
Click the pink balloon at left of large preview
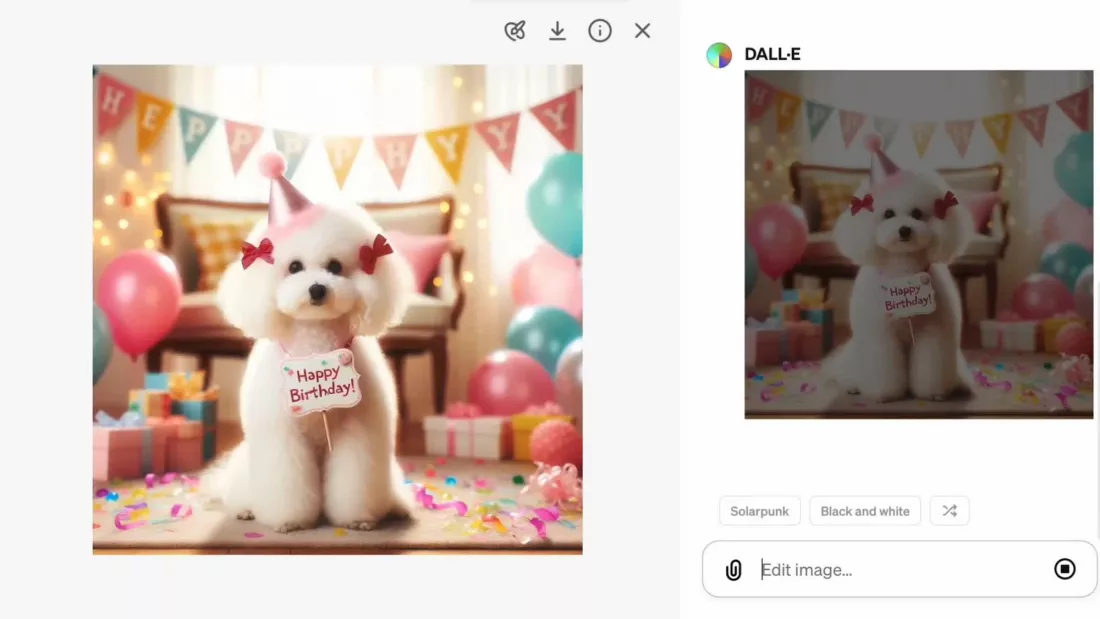point(139,300)
